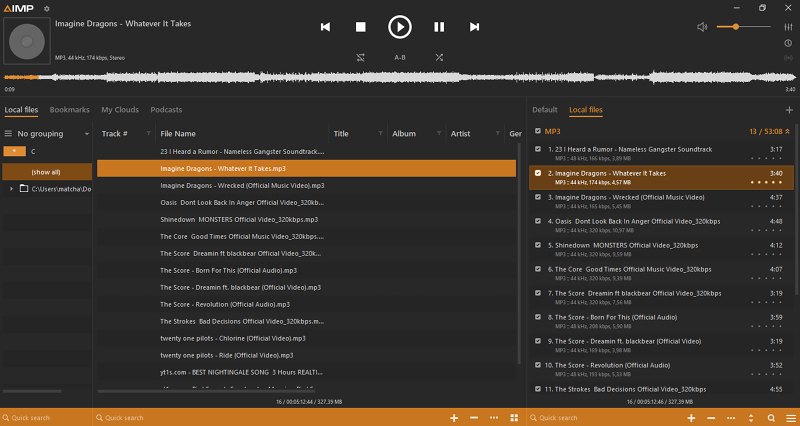The width and height of the screenshot is (800, 426).
Task: Select Oasis Dont Look Back In Anger file
Action: (x=306, y=203)
